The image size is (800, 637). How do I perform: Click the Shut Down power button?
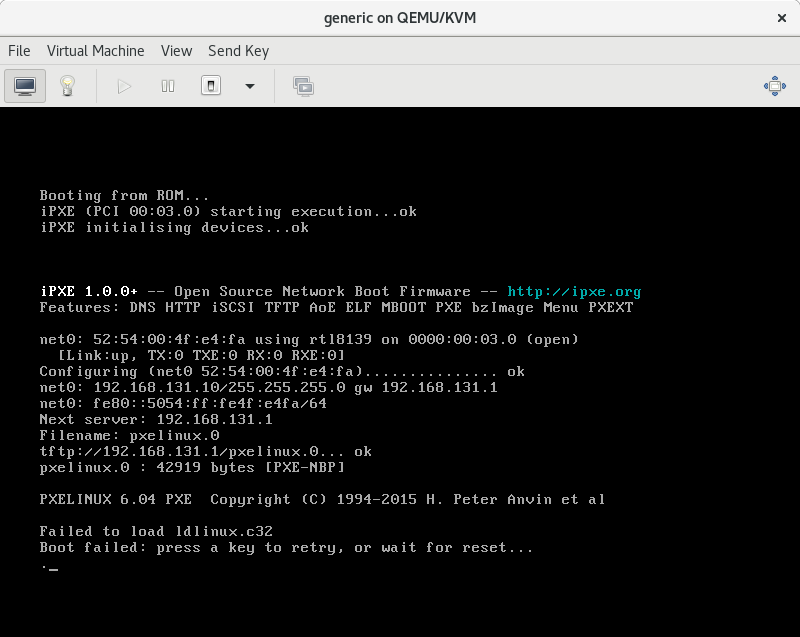[211, 86]
